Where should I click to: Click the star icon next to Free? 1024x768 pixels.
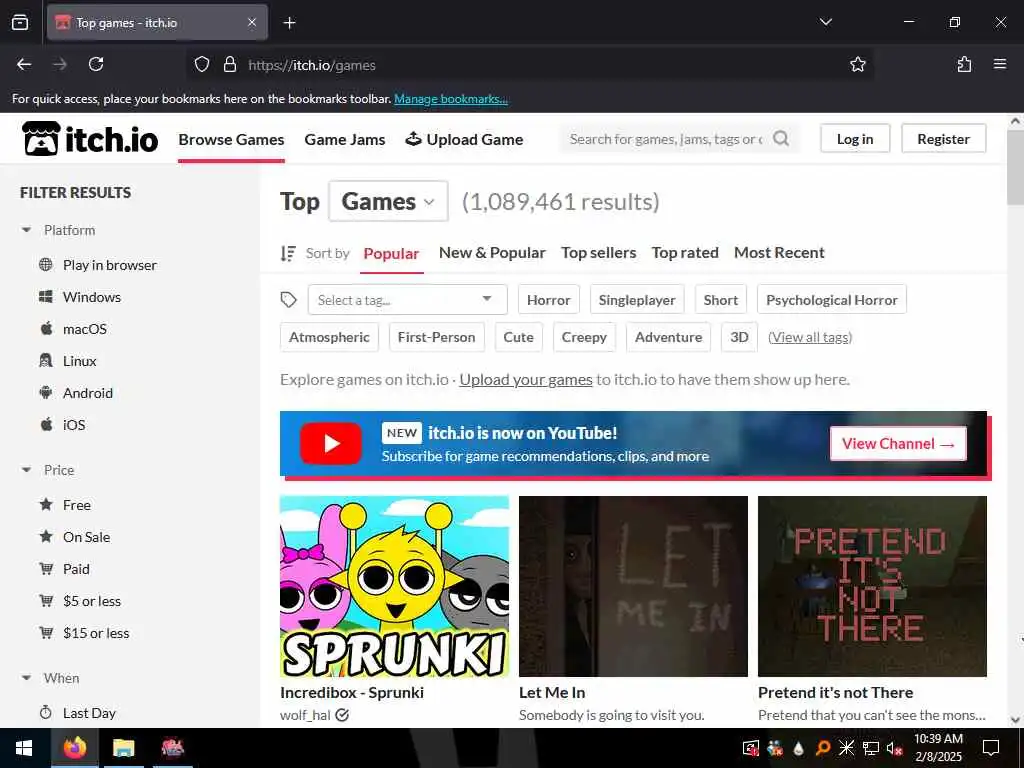click(x=46, y=504)
